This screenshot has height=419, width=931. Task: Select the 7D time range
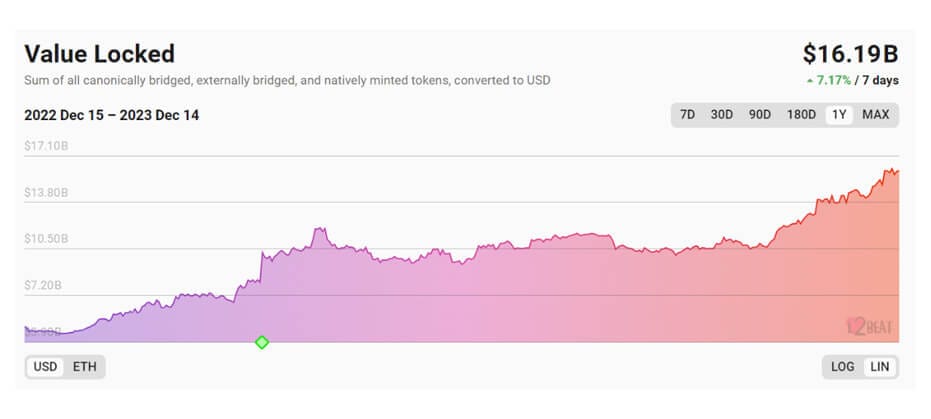(x=688, y=115)
